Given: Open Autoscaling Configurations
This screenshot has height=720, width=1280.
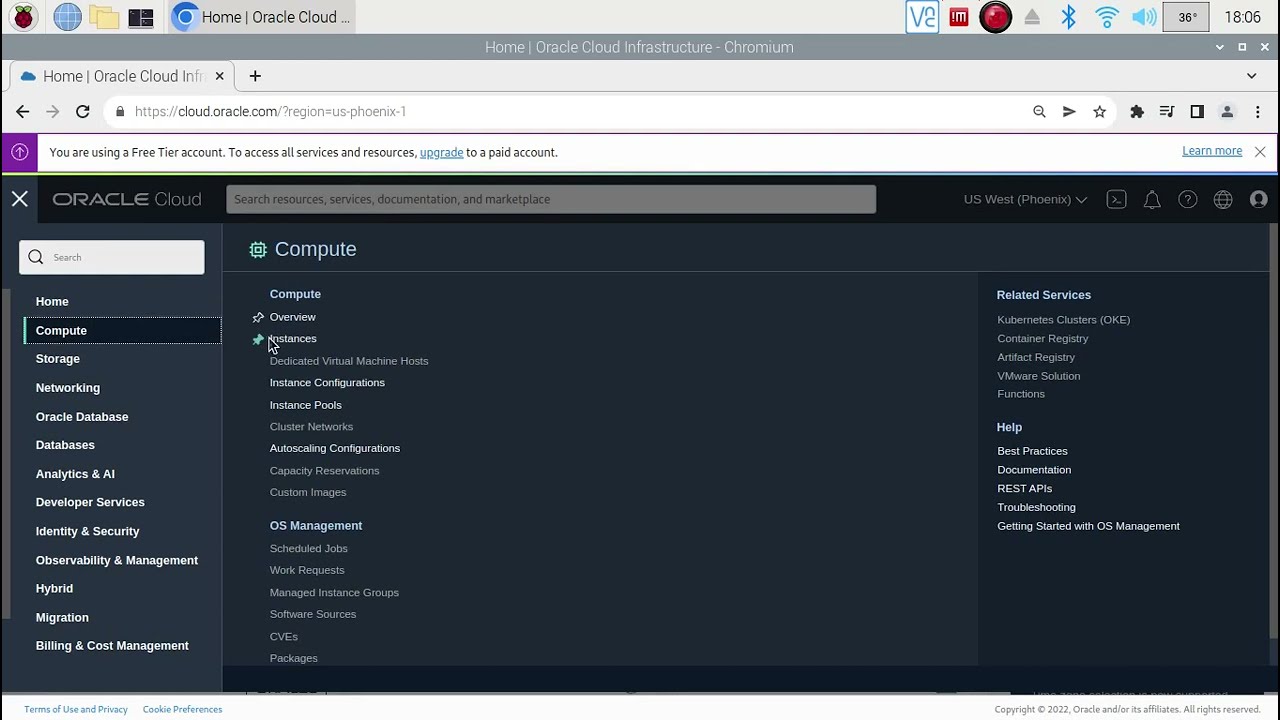Looking at the screenshot, I should coord(335,449).
